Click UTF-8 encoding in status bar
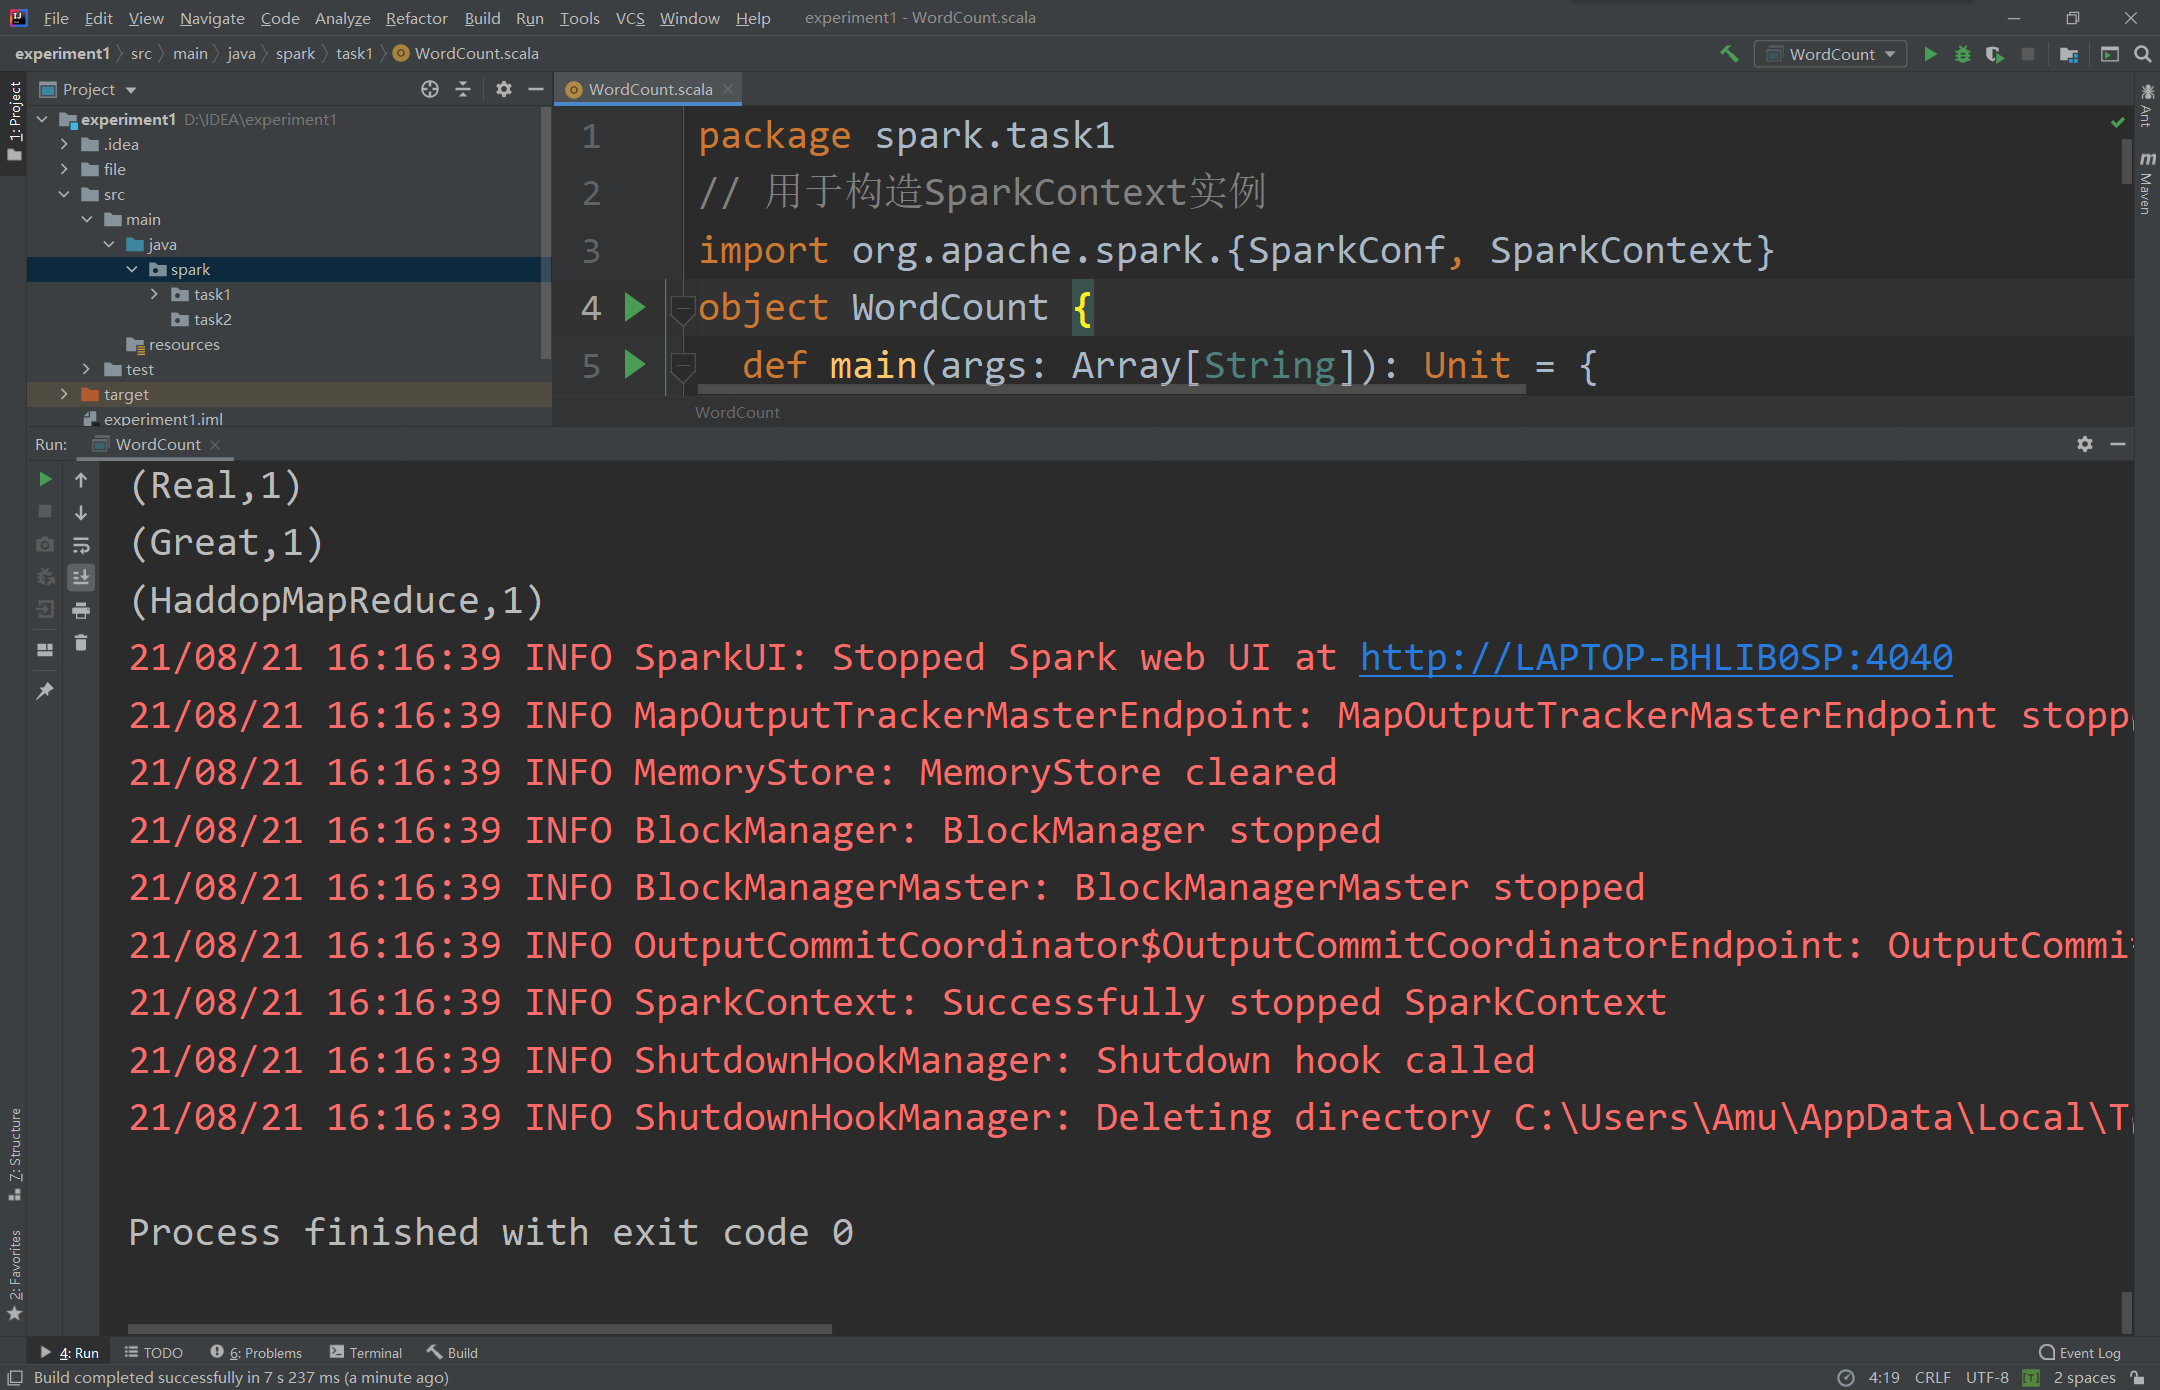The image size is (2160, 1390). pos(1987,1377)
